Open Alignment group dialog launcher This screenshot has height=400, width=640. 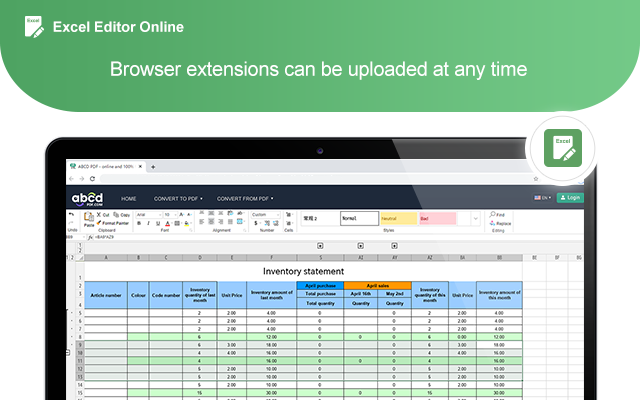[x=244, y=230]
